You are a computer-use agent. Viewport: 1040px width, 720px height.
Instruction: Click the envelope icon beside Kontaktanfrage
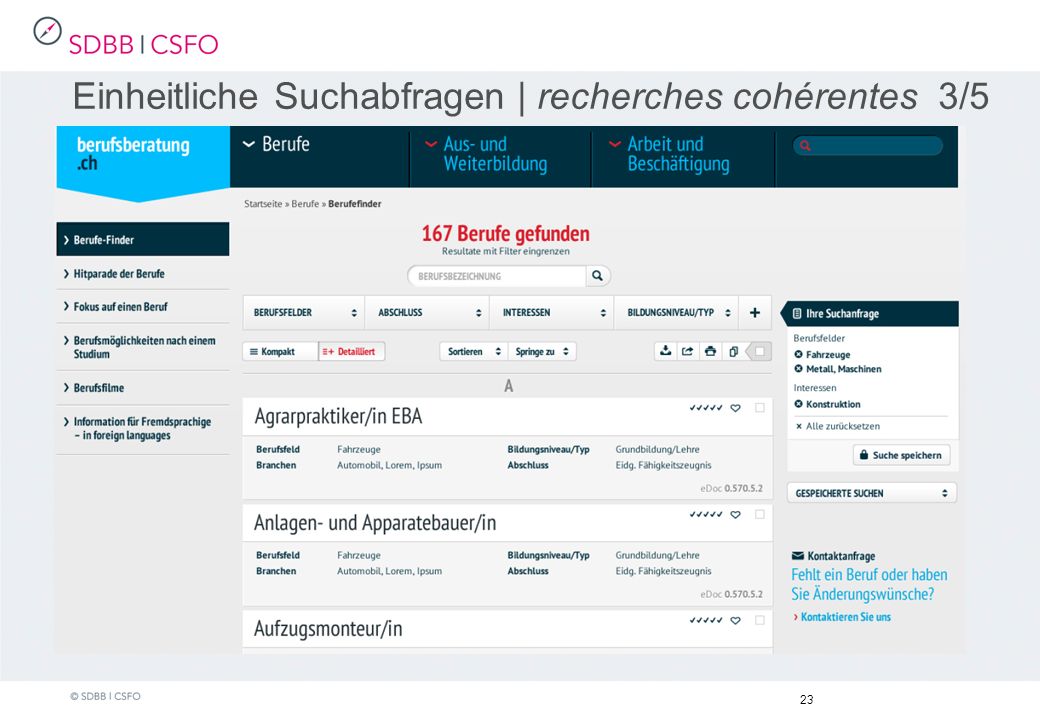[798, 556]
